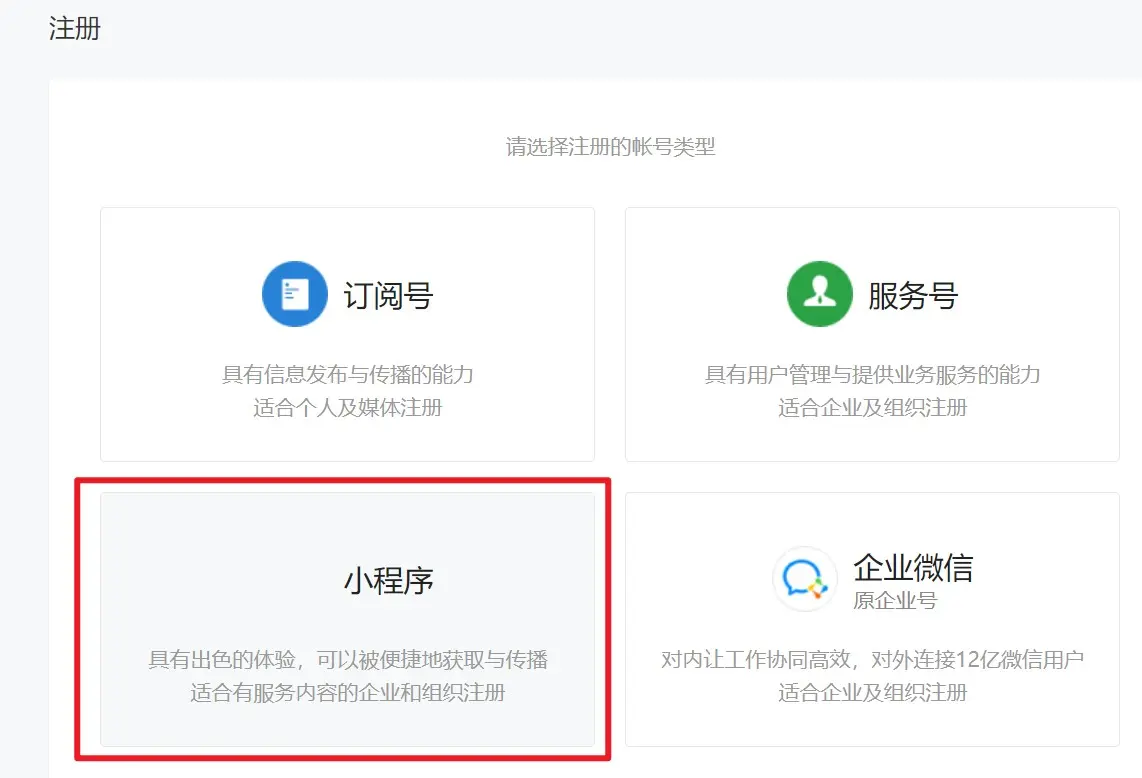Click the green 服务号 person icon
The image size is (1142, 778).
click(819, 294)
